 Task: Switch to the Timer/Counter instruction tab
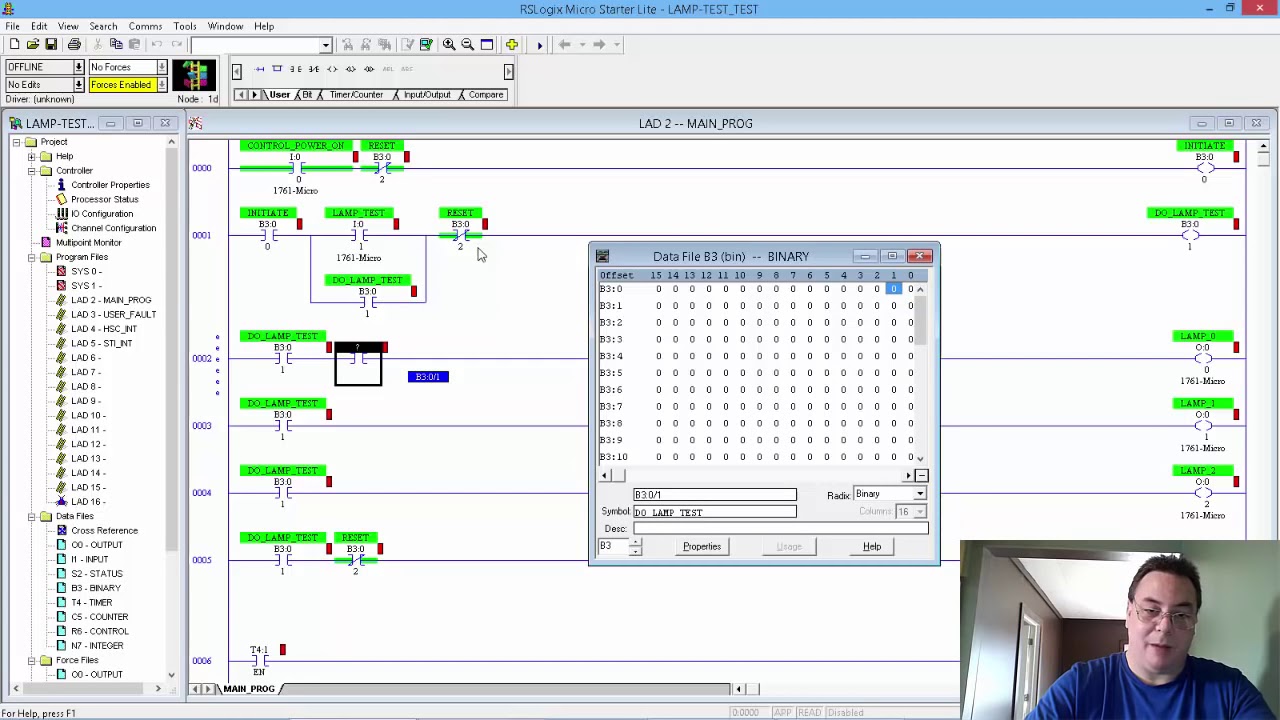pyautogui.click(x=356, y=95)
